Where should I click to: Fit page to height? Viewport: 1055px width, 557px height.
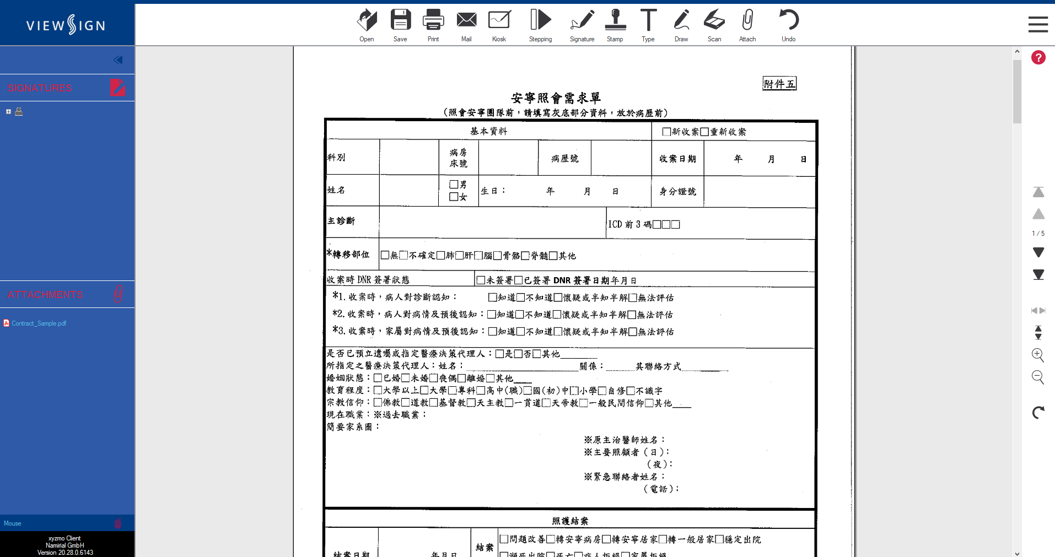tap(1038, 332)
